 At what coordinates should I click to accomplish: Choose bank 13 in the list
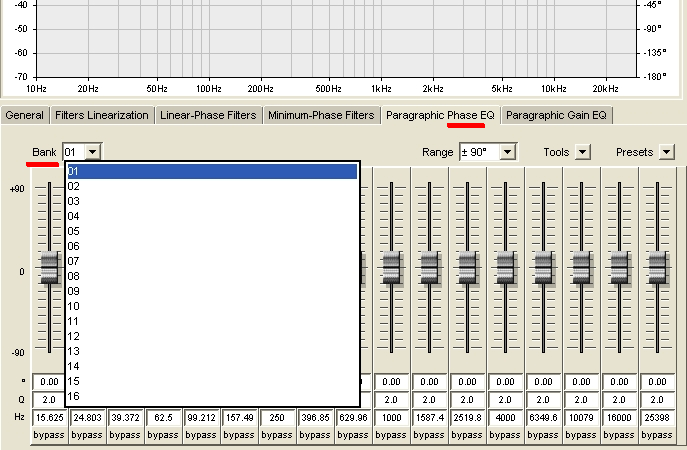(x=212, y=351)
